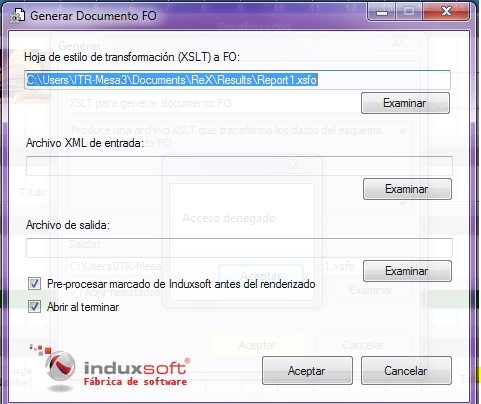Screen dimensions: 481x404
Task: Uncheck the Abrir al terminar checkbox
Action: pyautogui.click(x=34, y=307)
